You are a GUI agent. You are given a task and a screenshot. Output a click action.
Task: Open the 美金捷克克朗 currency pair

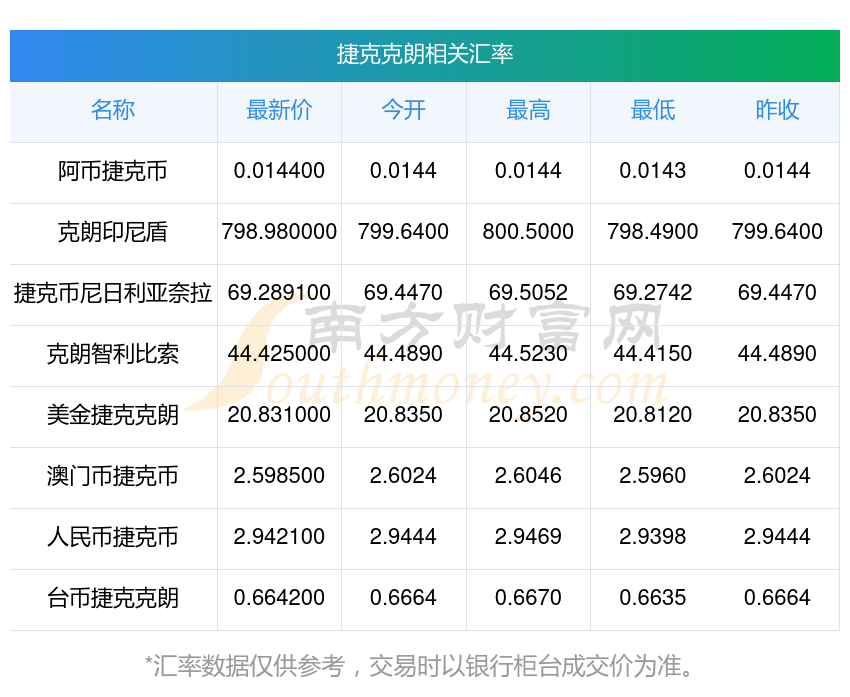pos(113,416)
